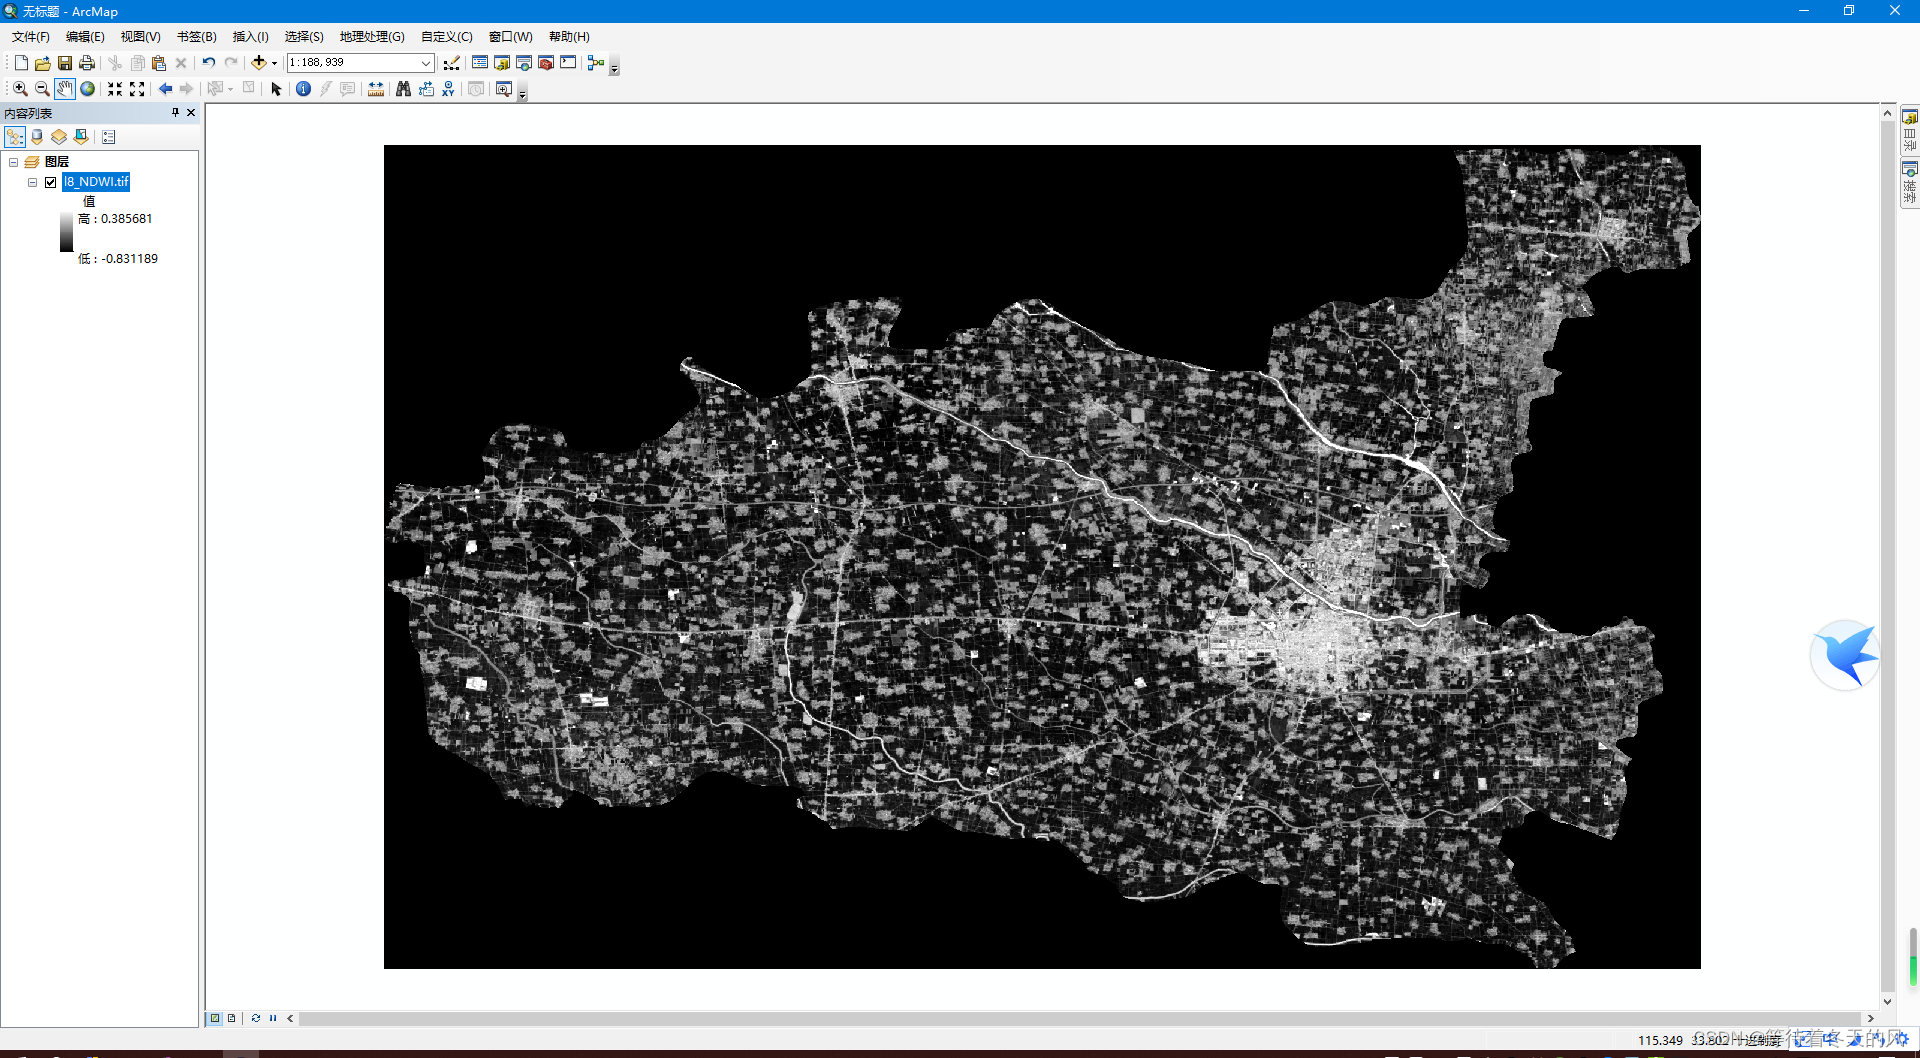Image resolution: width=1920 pixels, height=1058 pixels.
Task: Click the Go To XY tool
Action: (x=447, y=89)
